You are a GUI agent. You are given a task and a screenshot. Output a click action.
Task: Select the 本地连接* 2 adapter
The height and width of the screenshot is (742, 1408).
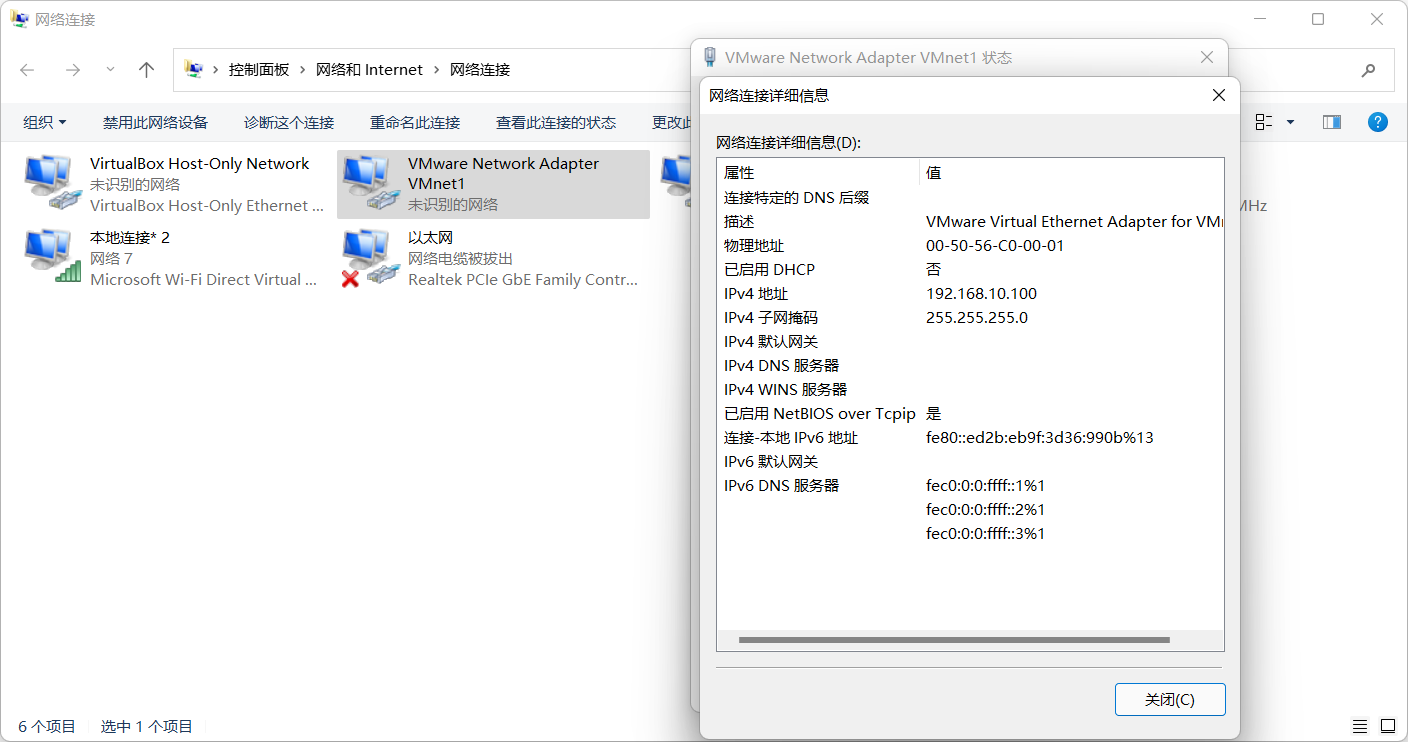[x=174, y=258]
